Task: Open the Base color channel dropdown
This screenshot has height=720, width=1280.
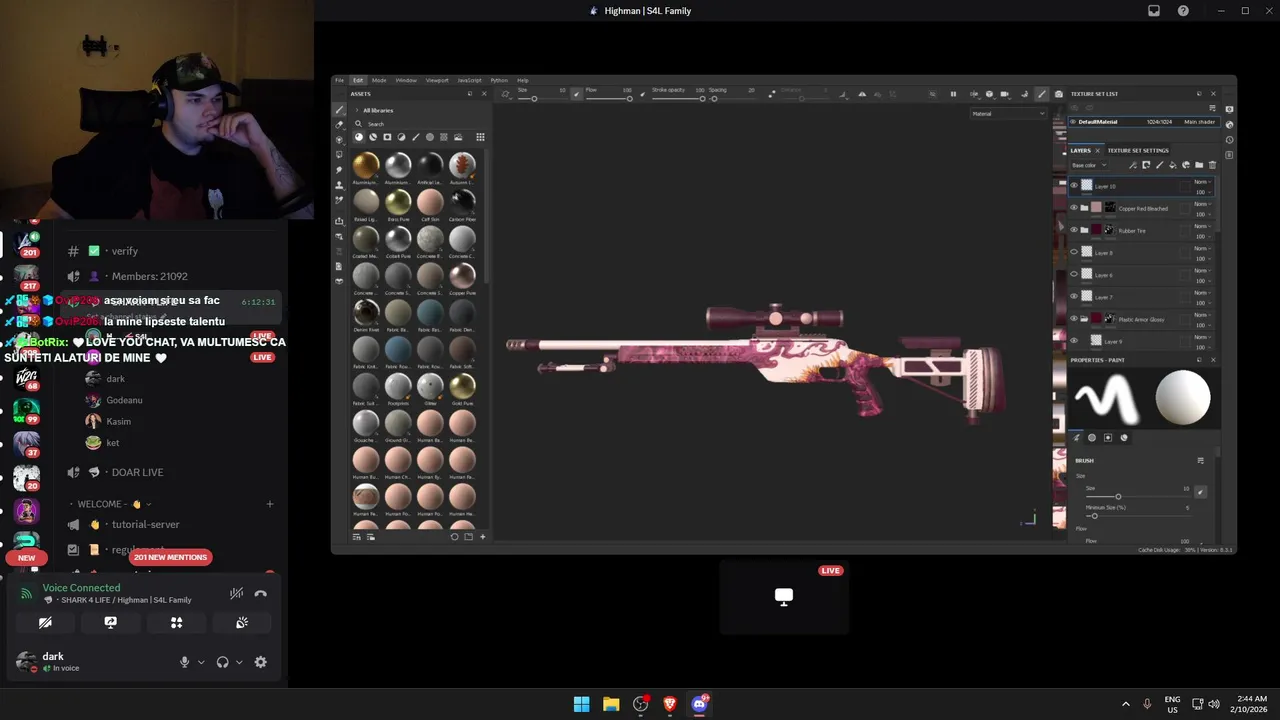Action: coord(1088,165)
